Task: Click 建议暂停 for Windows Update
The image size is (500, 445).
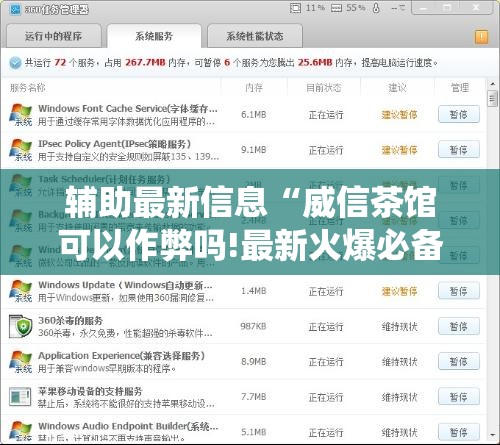Action: coord(399,291)
